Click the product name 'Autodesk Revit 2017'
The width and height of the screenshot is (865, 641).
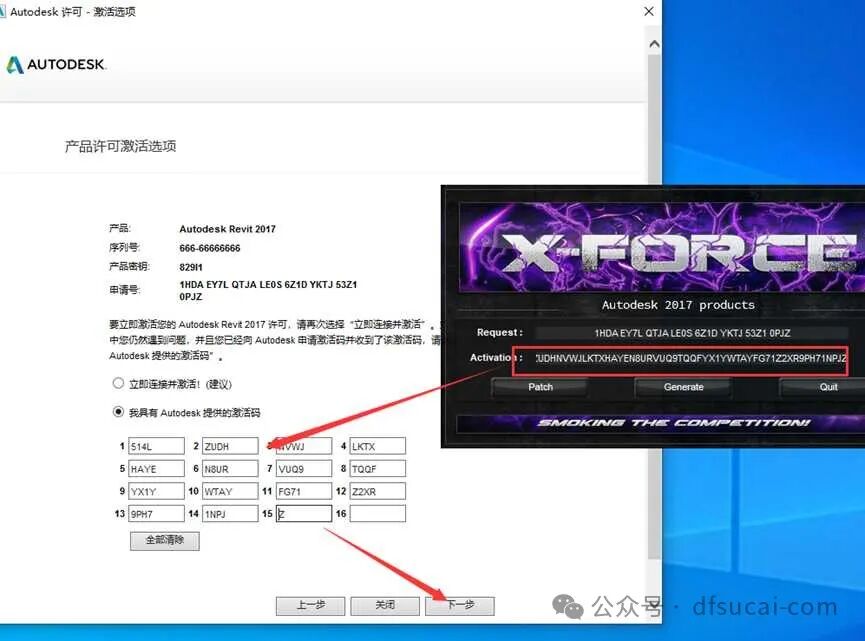click(x=227, y=229)
